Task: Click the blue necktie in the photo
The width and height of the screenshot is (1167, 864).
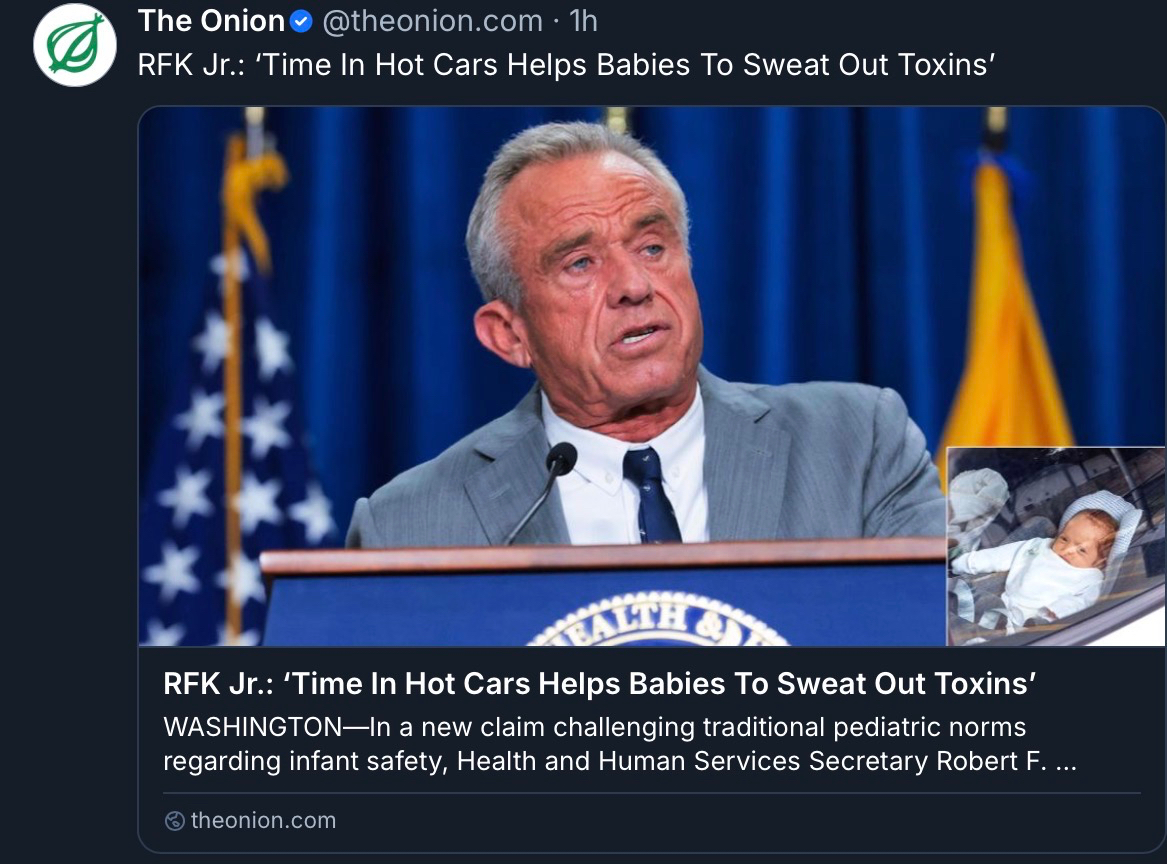Action: click(x=650, y=495)
